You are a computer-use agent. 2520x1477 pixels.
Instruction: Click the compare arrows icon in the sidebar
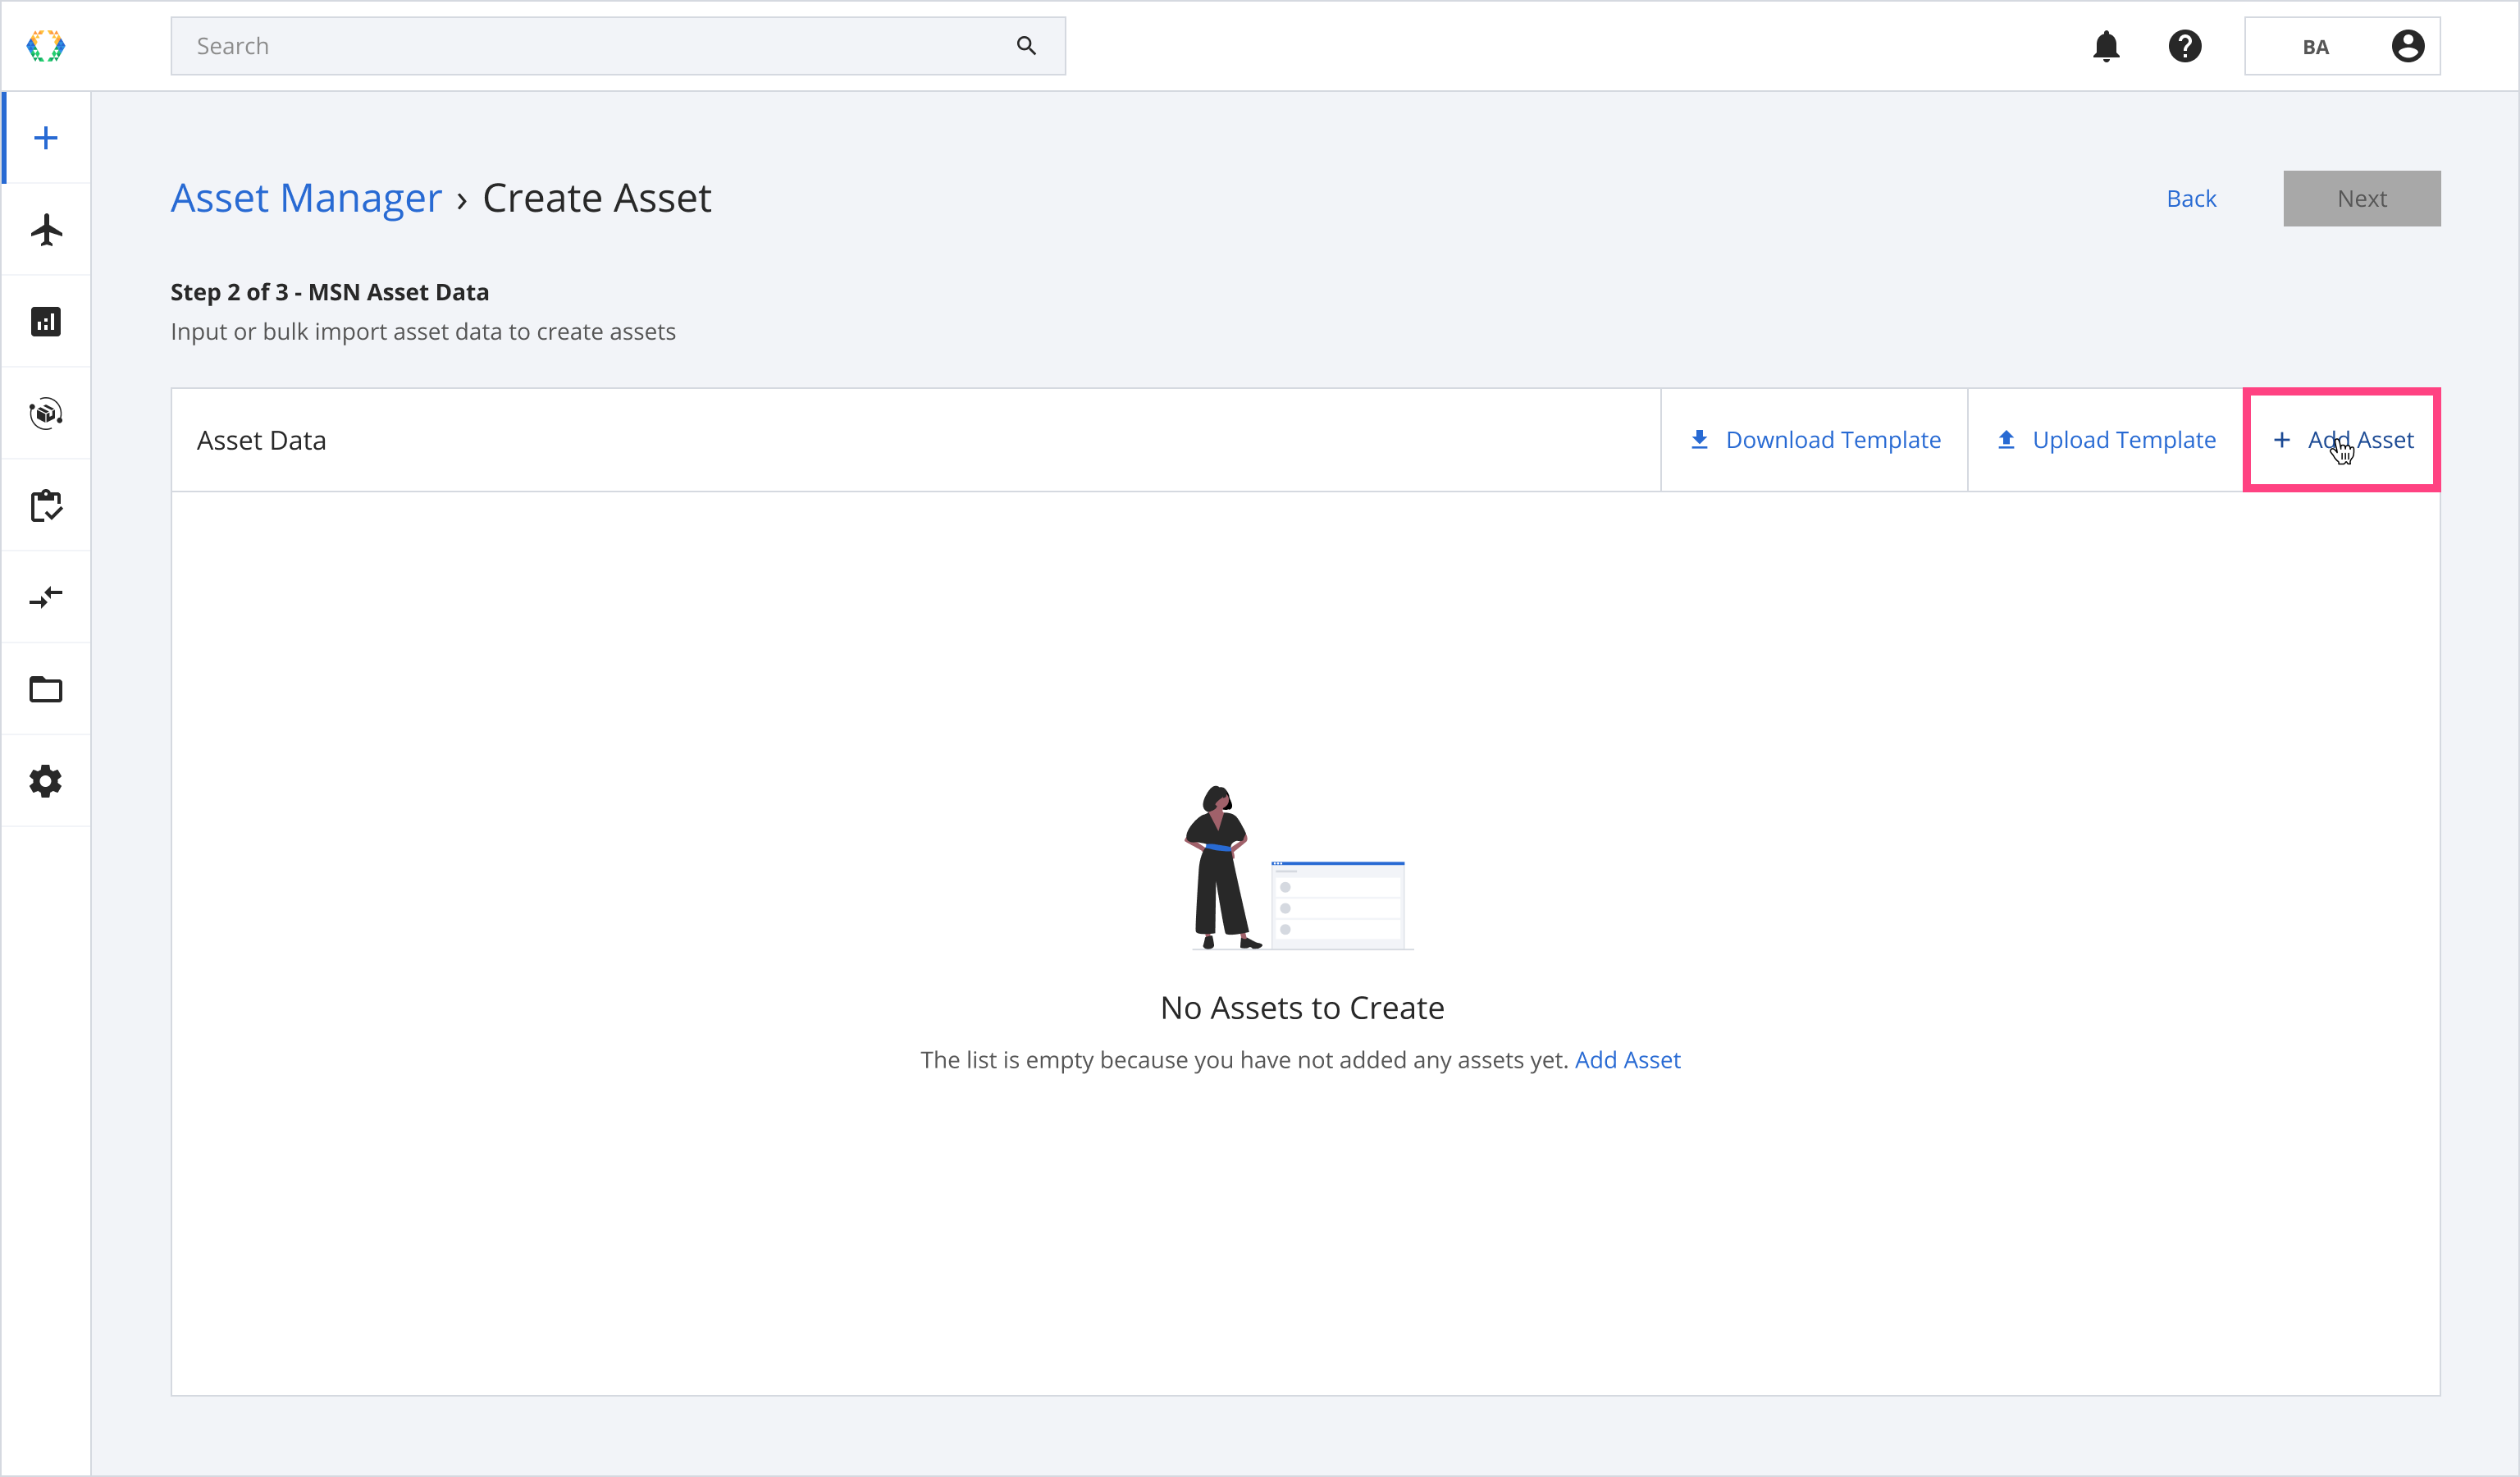point(46,597)
